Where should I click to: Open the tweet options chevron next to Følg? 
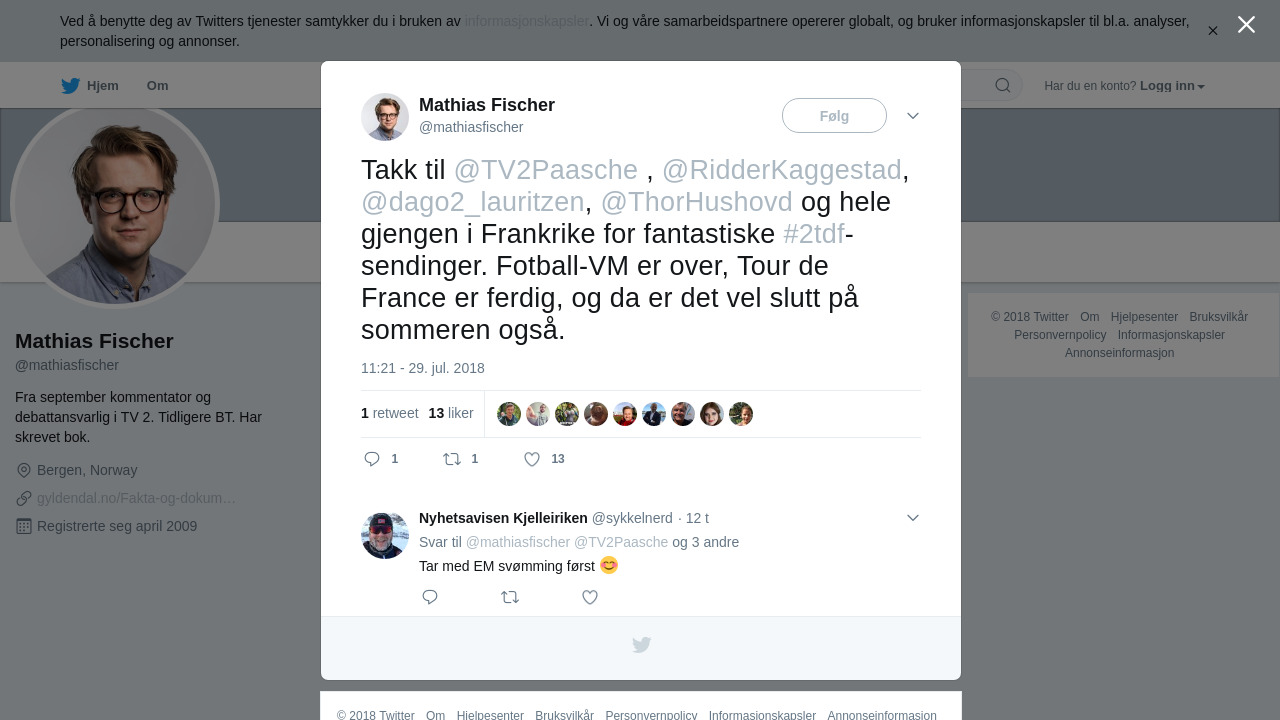(913, 116)
